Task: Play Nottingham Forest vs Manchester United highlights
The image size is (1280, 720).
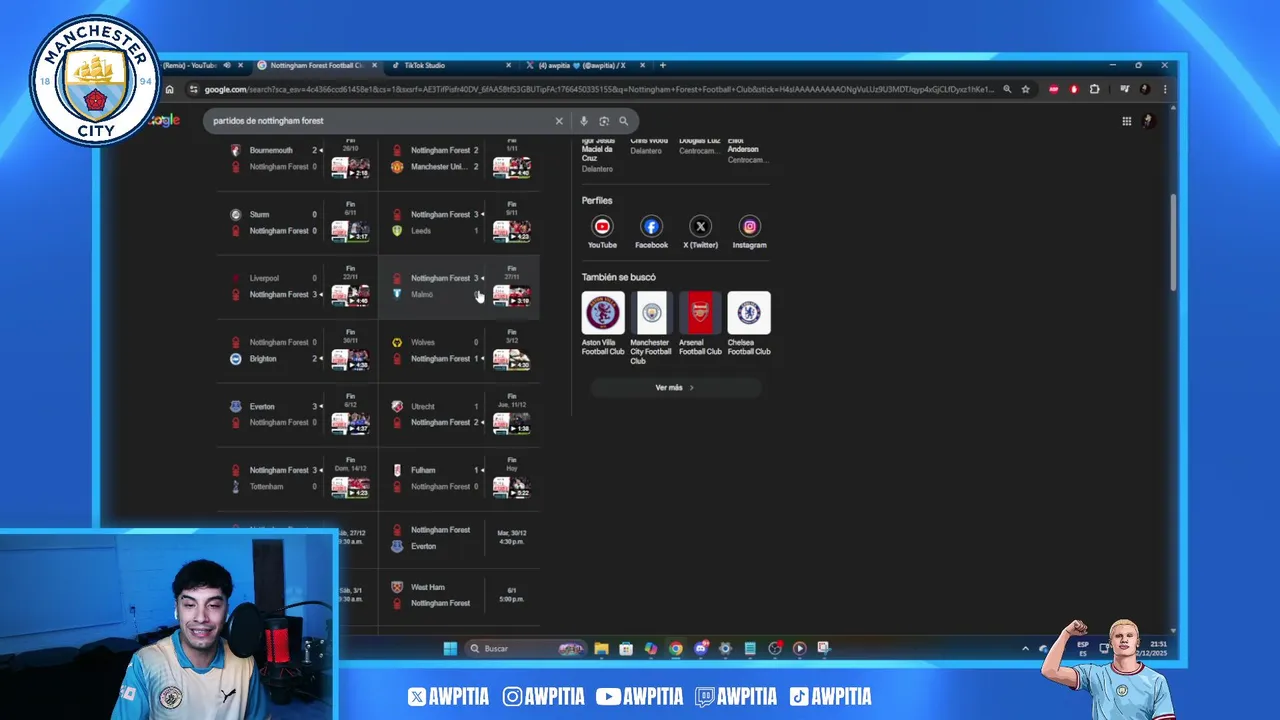Action: 511,167
